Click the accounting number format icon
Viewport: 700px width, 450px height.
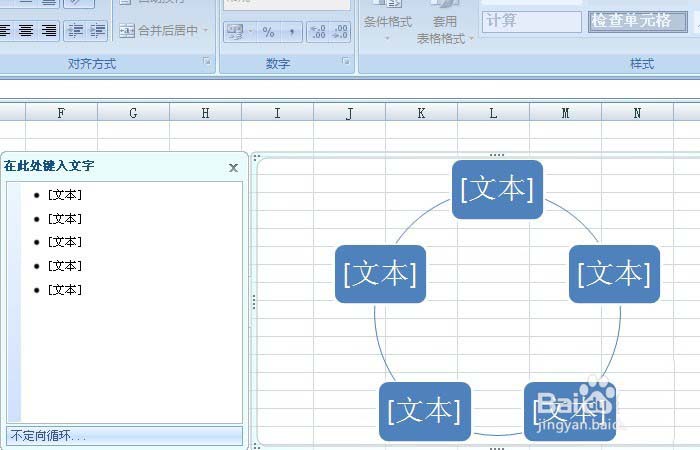[x=235, y=31]
